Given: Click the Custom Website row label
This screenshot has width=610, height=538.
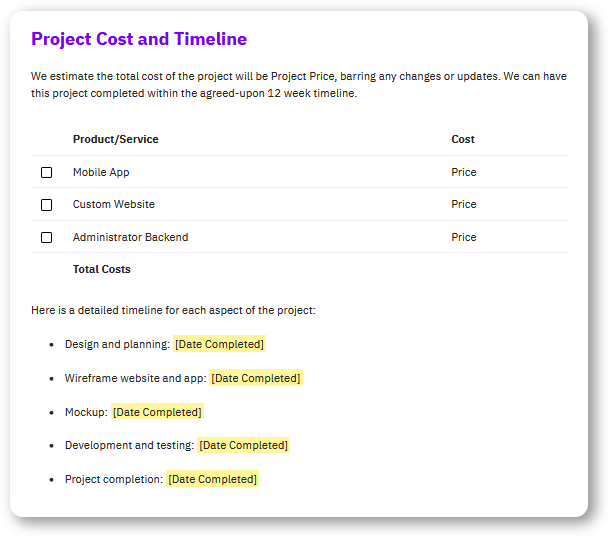Looking at the screenshot, I should 114,204.
